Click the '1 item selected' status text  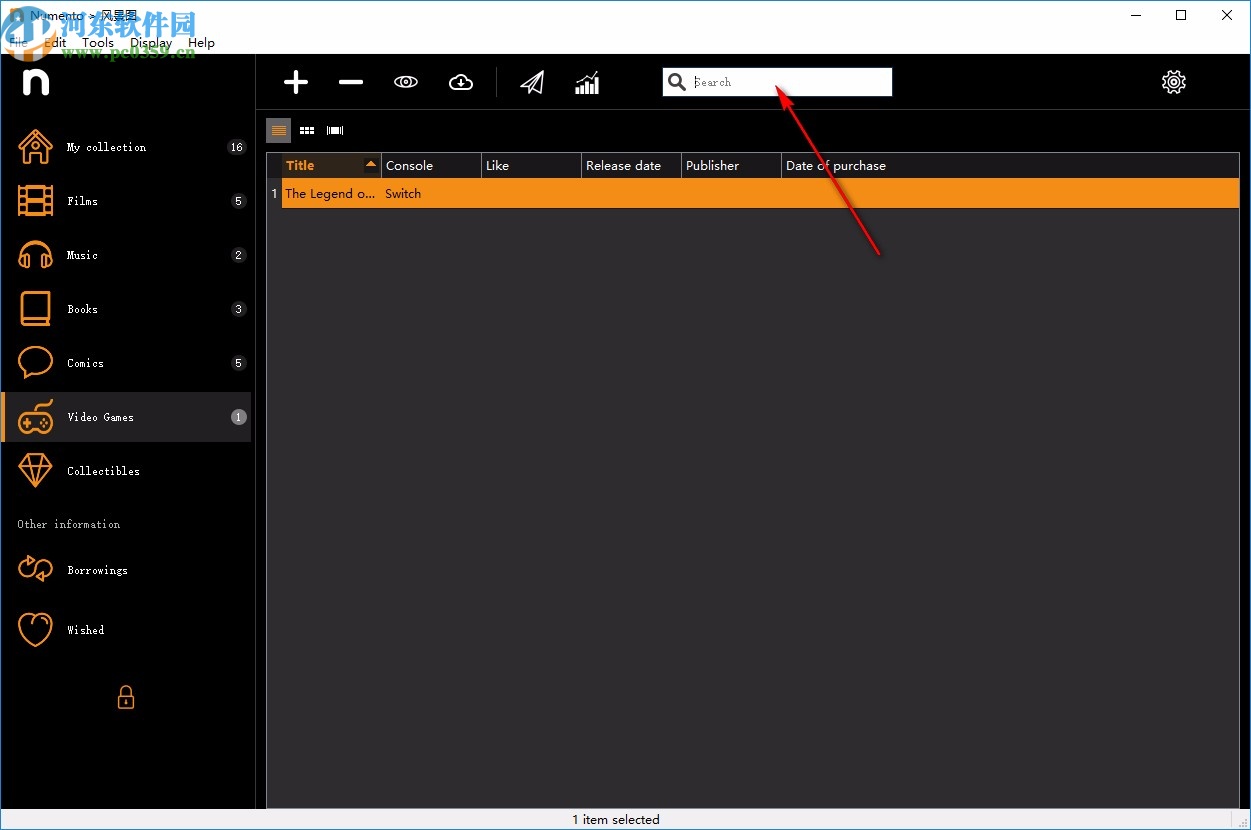616,820
